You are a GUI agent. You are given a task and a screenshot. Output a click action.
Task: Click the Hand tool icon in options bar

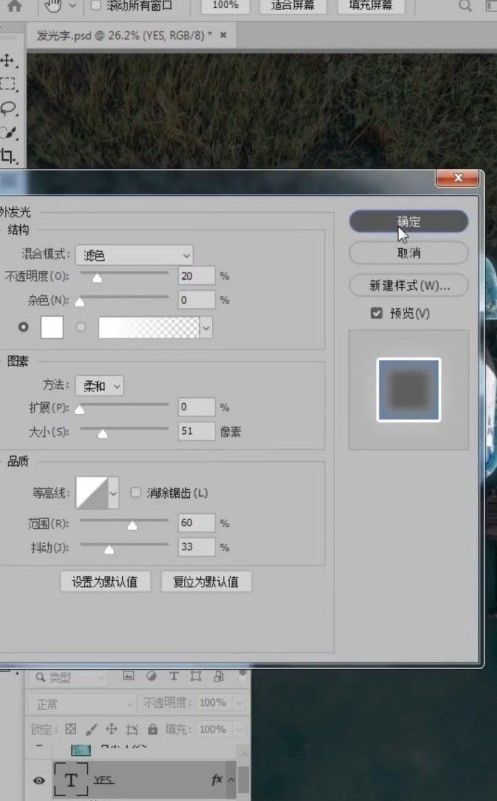53,6
